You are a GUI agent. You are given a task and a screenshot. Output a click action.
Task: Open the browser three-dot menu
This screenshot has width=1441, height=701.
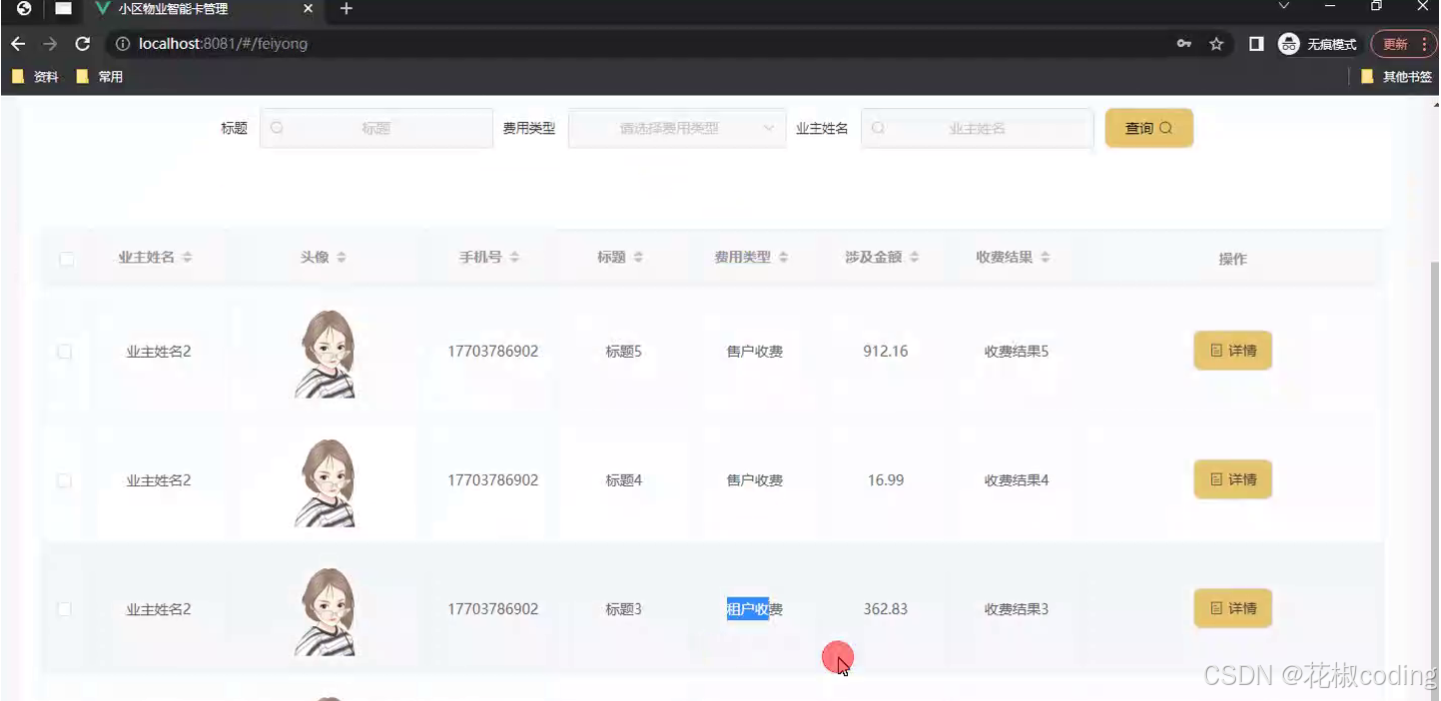tap(1424, 44)
